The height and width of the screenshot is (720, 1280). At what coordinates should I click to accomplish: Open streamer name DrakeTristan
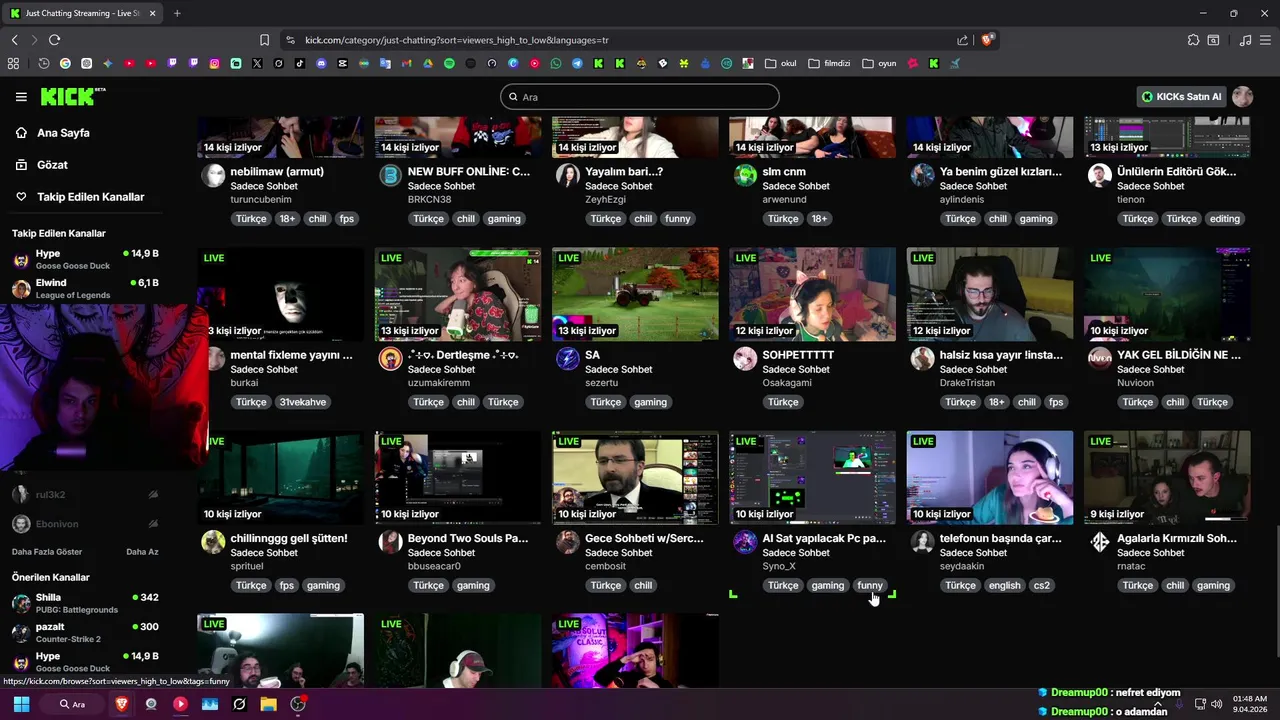point(966,383)
